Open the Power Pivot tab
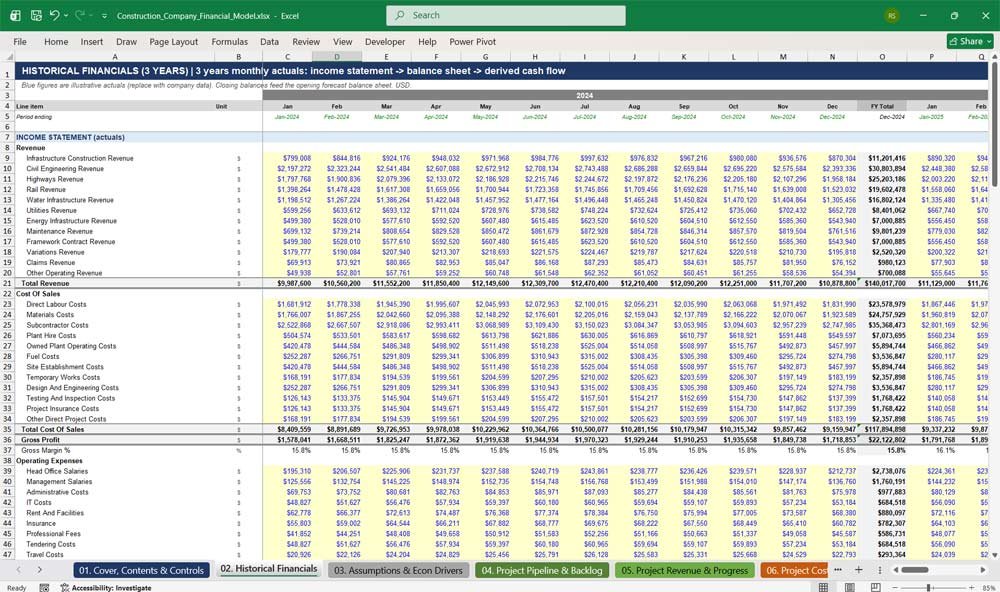The width and height of the screenshot is (1000, 592). [x=473, y=41]
